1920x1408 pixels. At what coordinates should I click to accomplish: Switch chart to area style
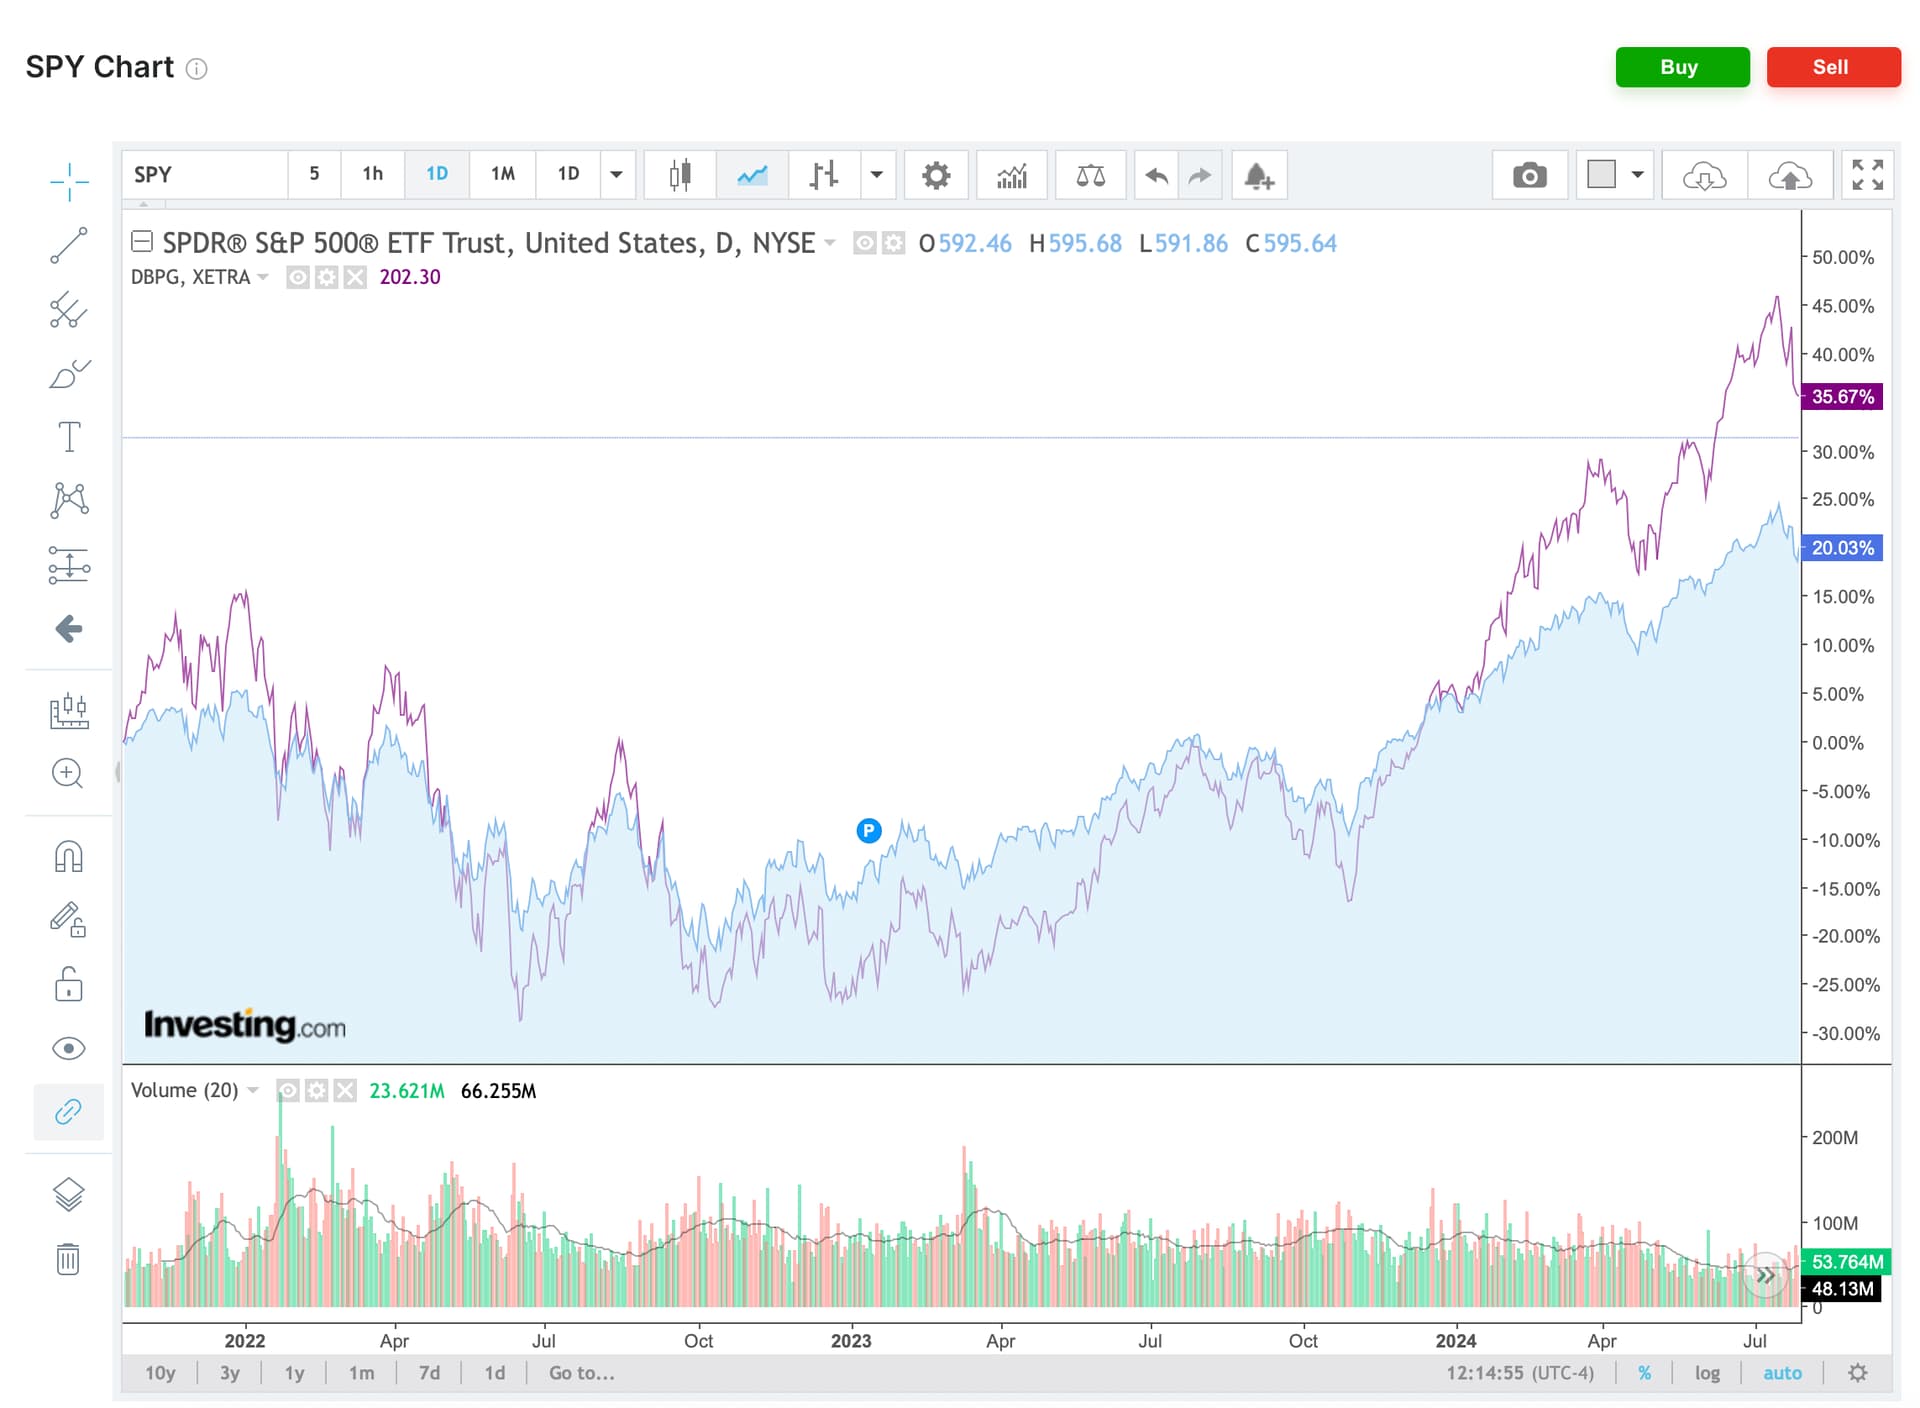pyautogui.click(x=752, y=175)
